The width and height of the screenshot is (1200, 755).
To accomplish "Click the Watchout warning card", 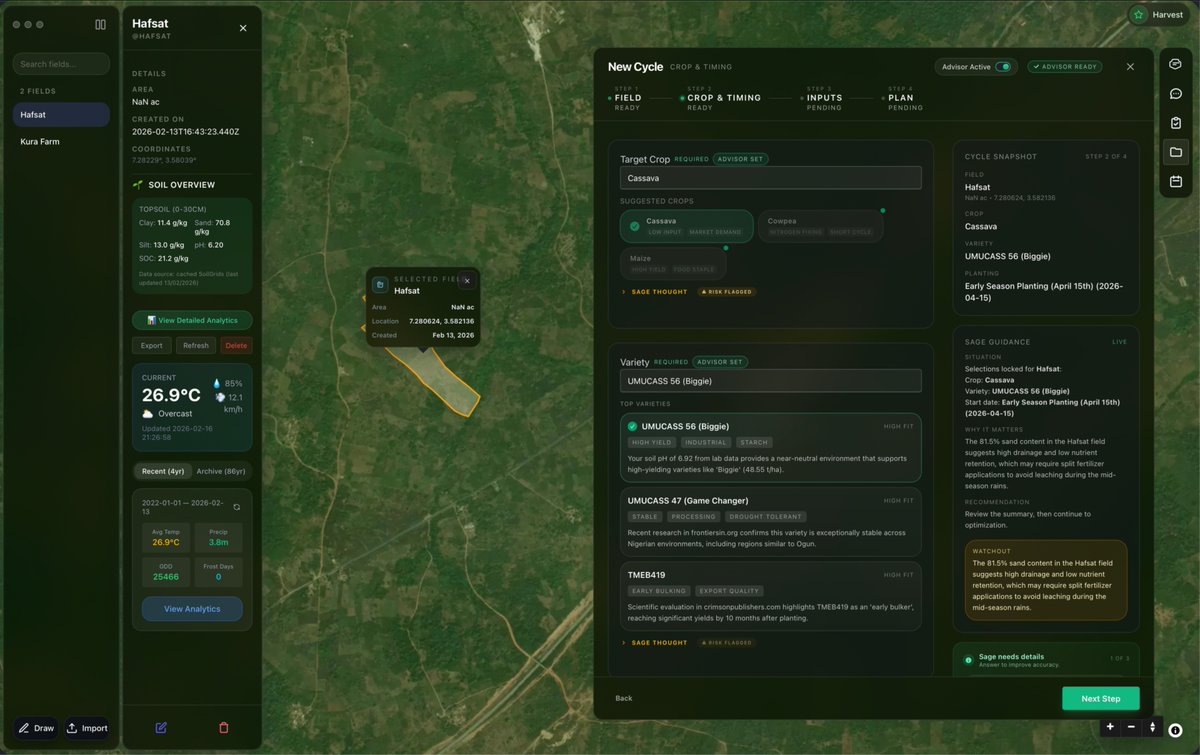I will tap(1046, 580).
